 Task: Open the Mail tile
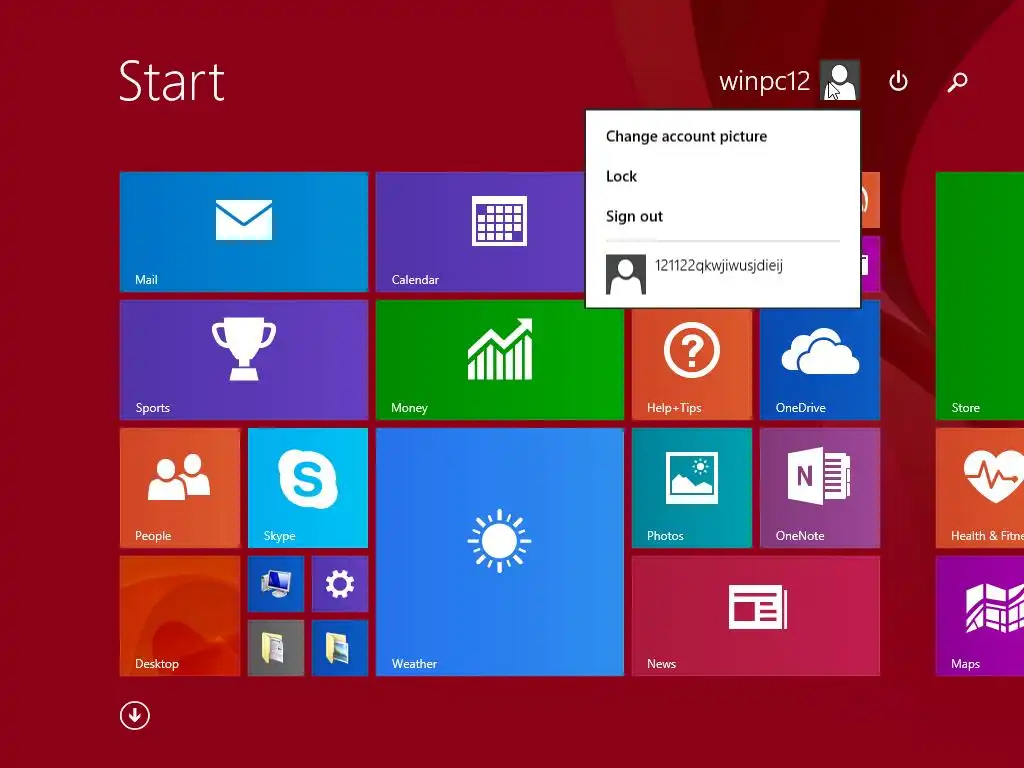(244, 232)
